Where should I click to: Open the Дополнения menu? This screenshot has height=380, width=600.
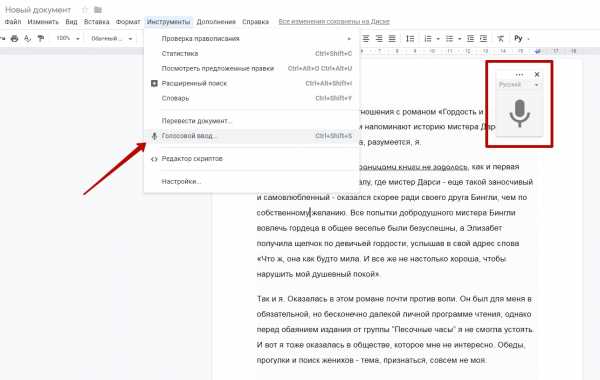[x=216, y=22]
